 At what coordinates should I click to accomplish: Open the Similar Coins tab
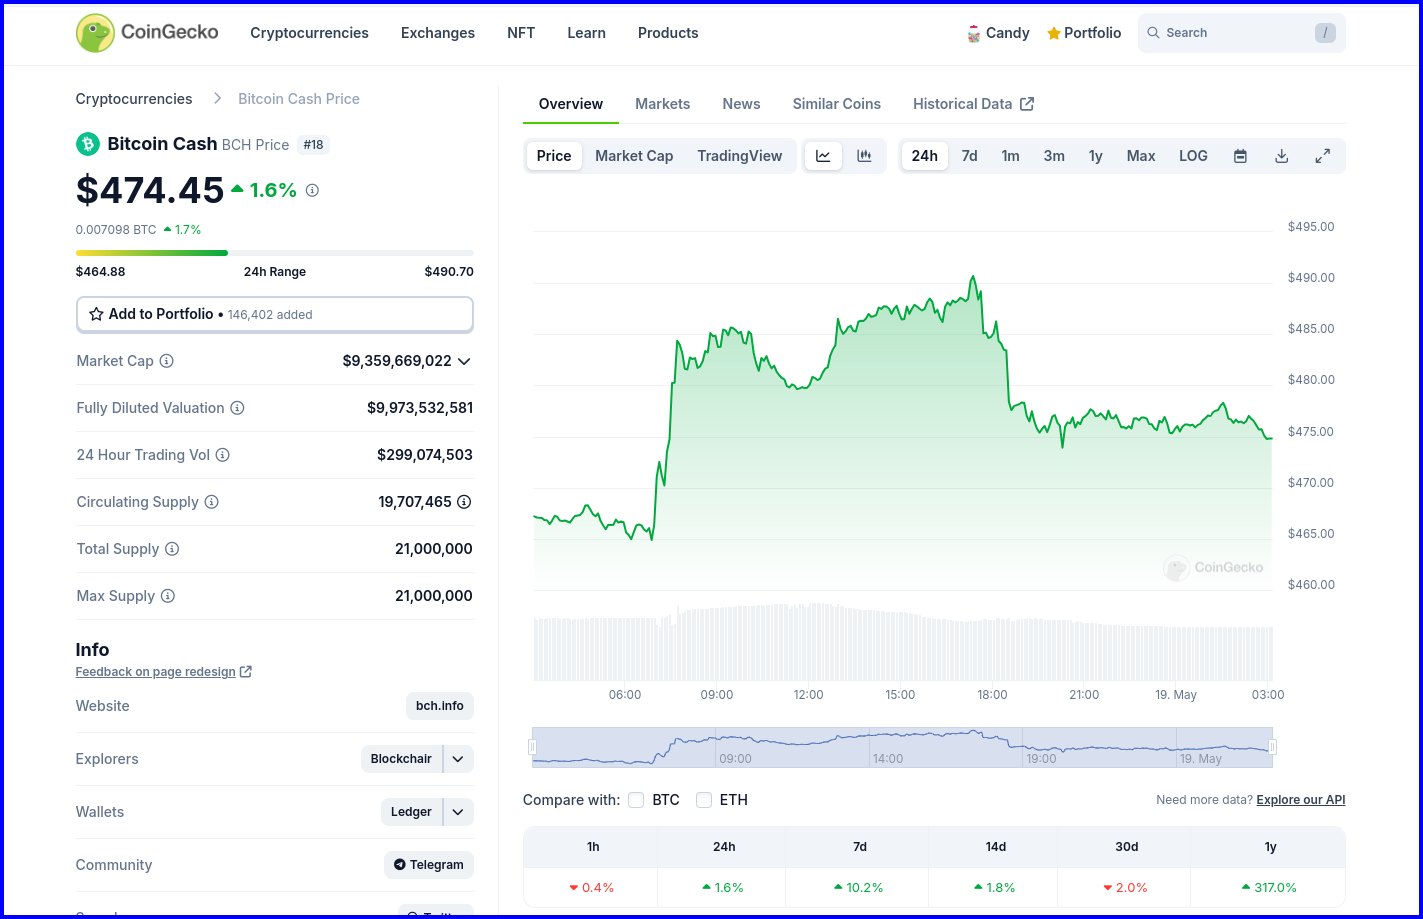tap(836, 104)
